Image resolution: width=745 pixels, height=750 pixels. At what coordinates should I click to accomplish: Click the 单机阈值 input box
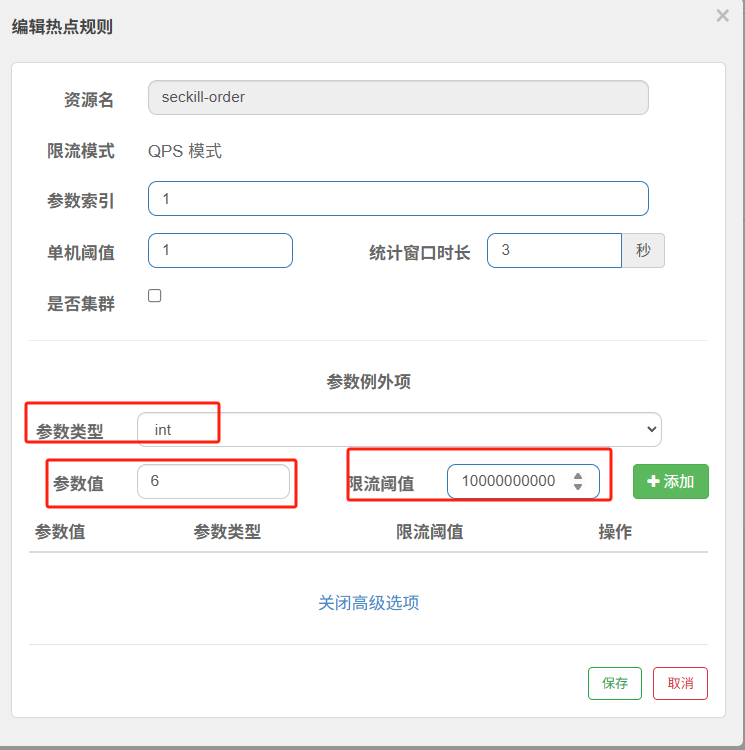coord(220,250)
